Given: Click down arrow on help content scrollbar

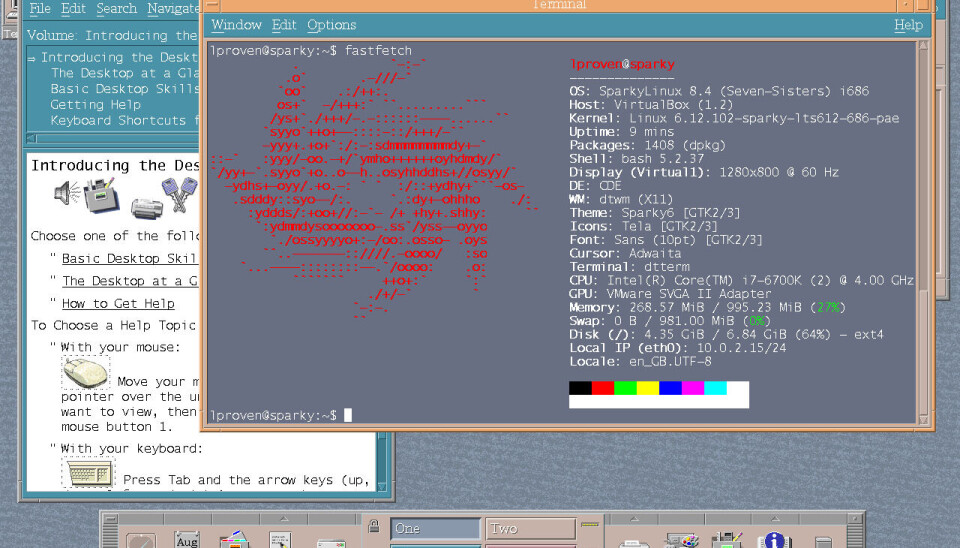Looking at the screenshot, I should pyautogui.click(x=382, y=487).
